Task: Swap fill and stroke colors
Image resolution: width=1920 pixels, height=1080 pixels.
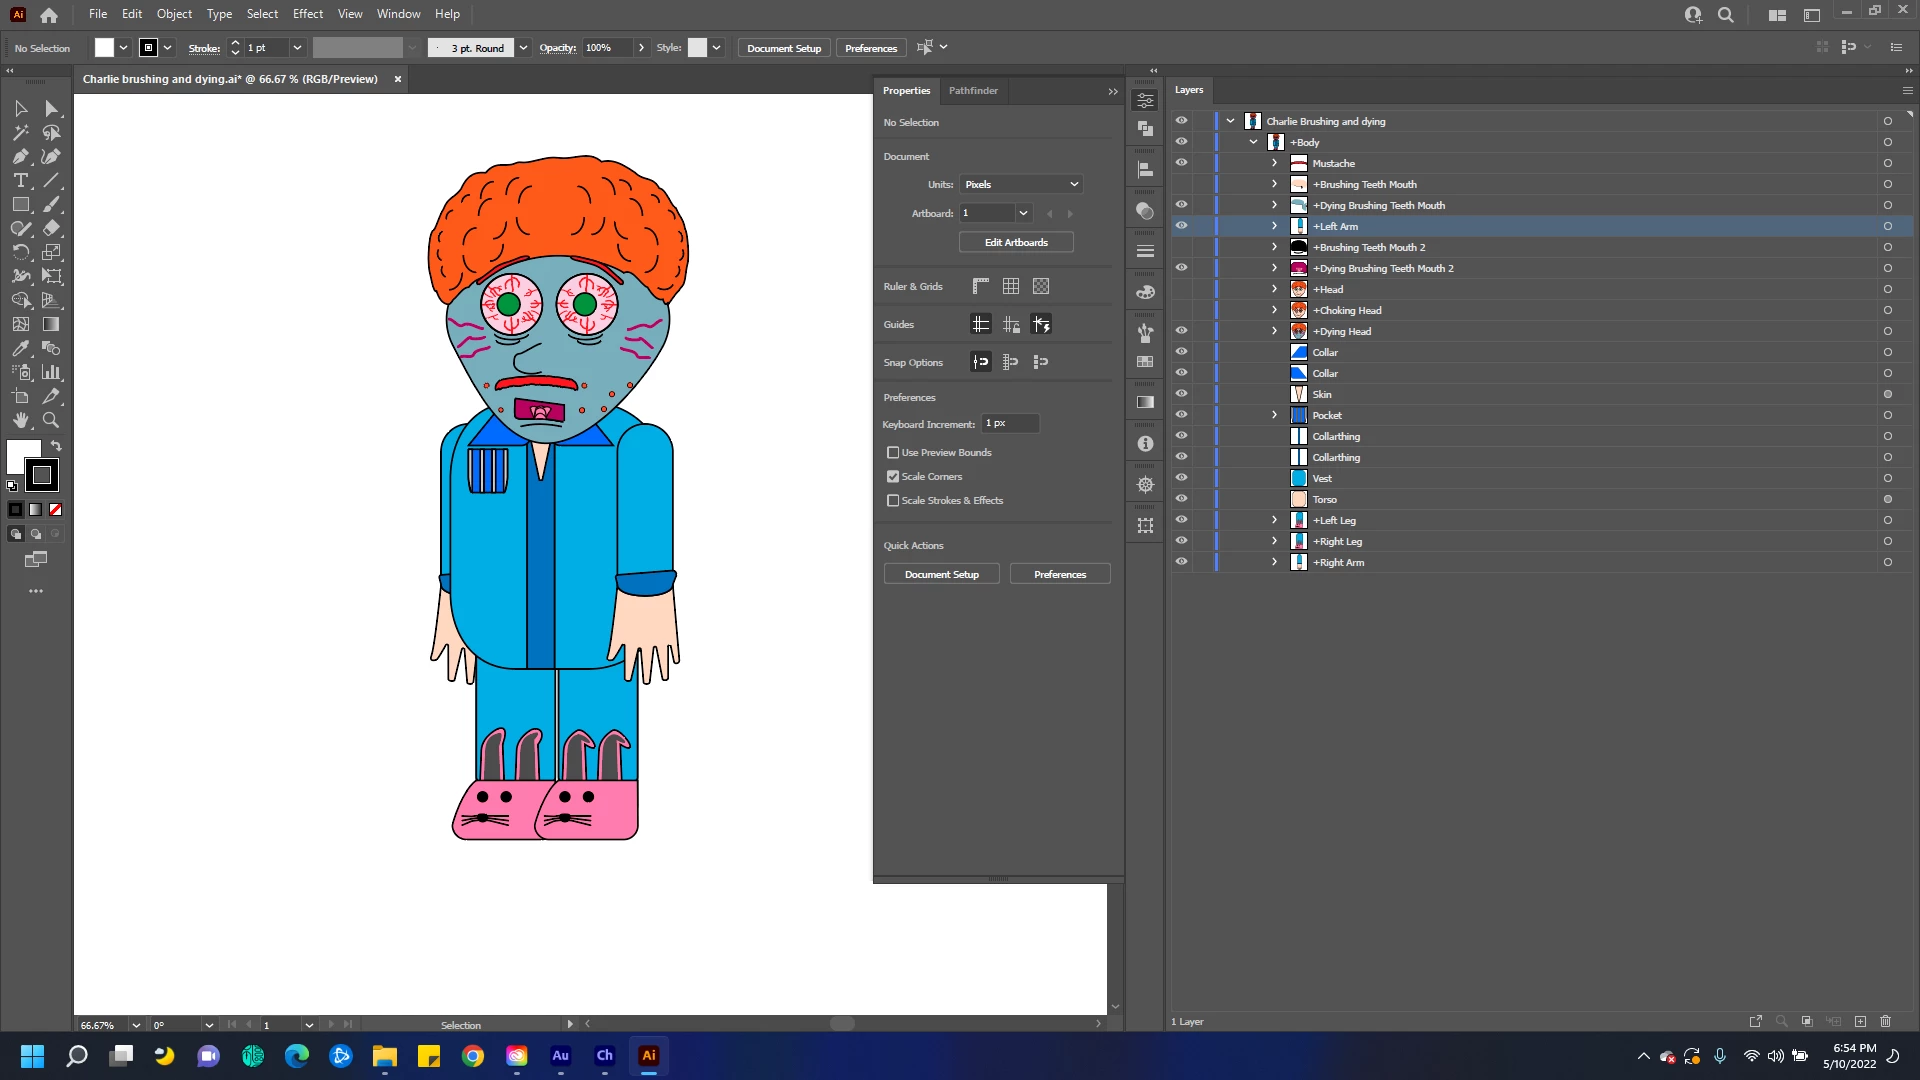Action: (x=56, y=446)
